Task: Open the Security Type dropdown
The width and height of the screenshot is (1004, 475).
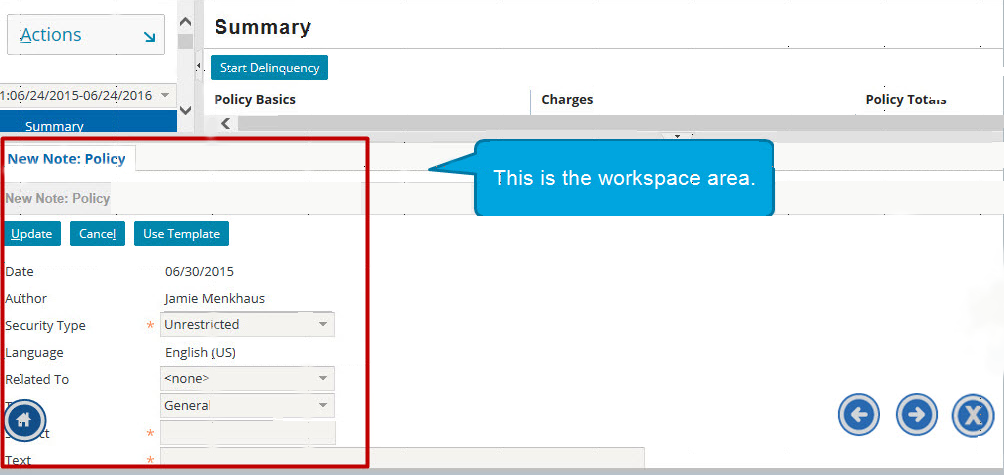Action: [322, 325]
